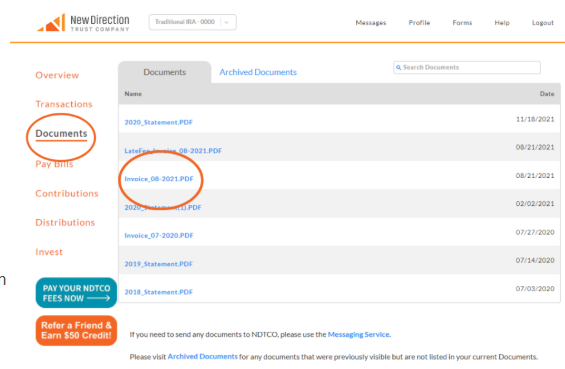565x369 pixels.
Task: Go to Profile in the top navigation
Action: (419, 23)
